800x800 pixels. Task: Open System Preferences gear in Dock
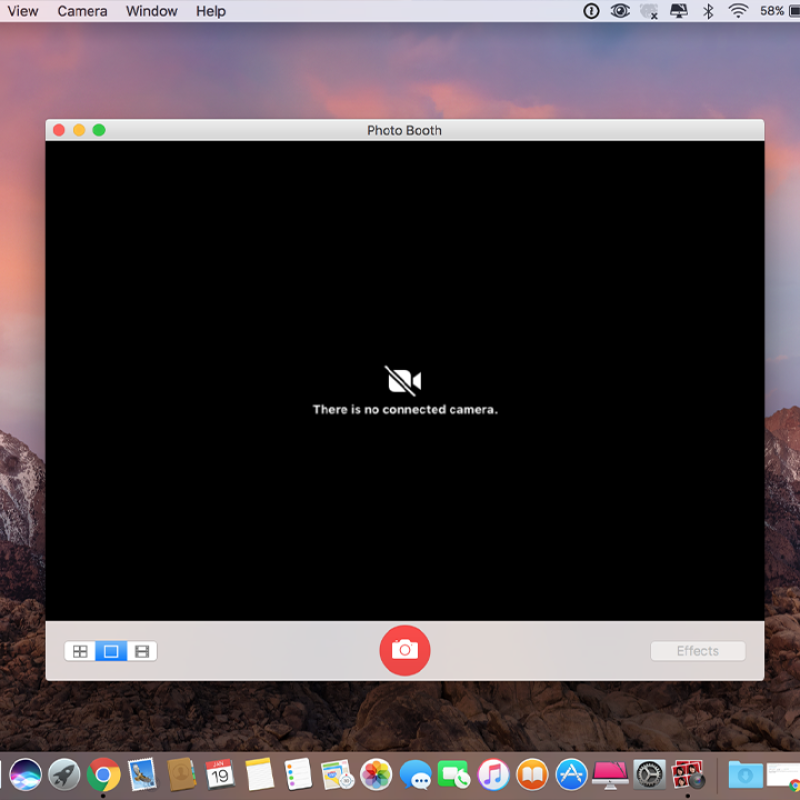click(x=649, y=774)
